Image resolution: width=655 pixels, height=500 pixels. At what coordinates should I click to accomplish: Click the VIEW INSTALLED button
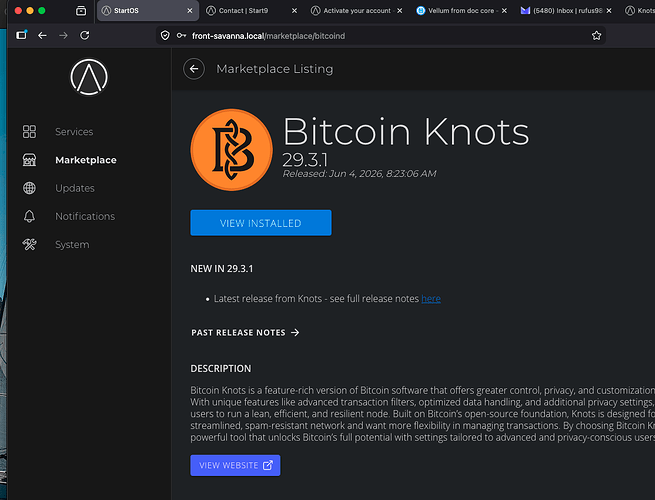[x=261, y=223]
